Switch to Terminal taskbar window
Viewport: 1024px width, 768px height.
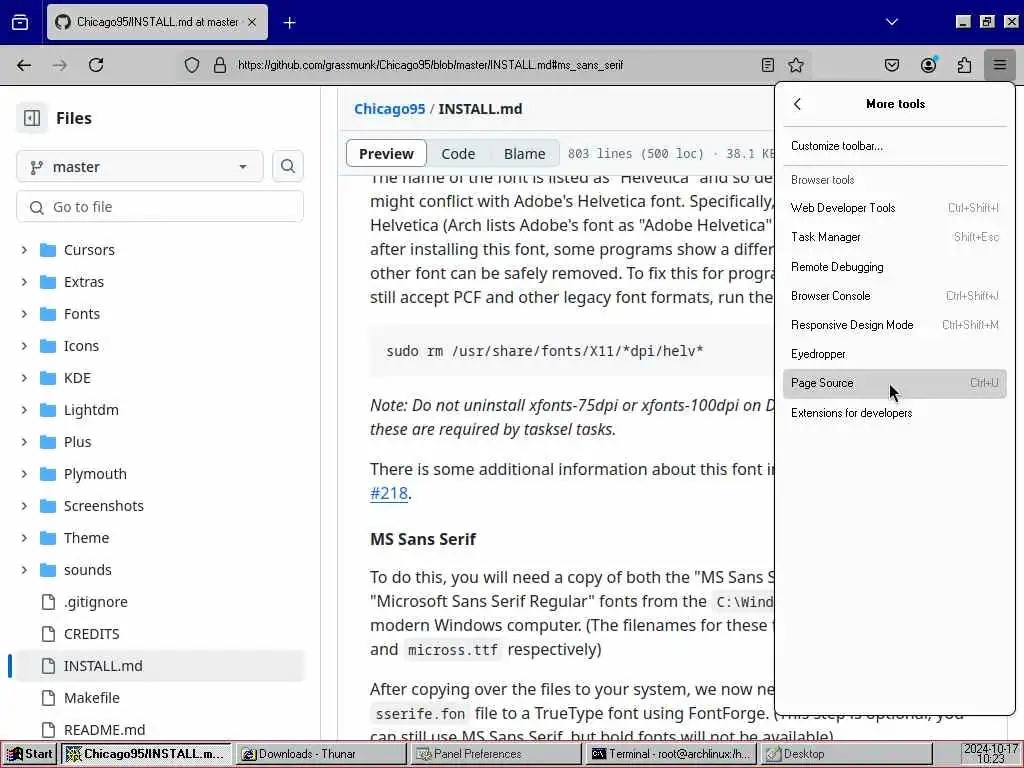(671, 754)
